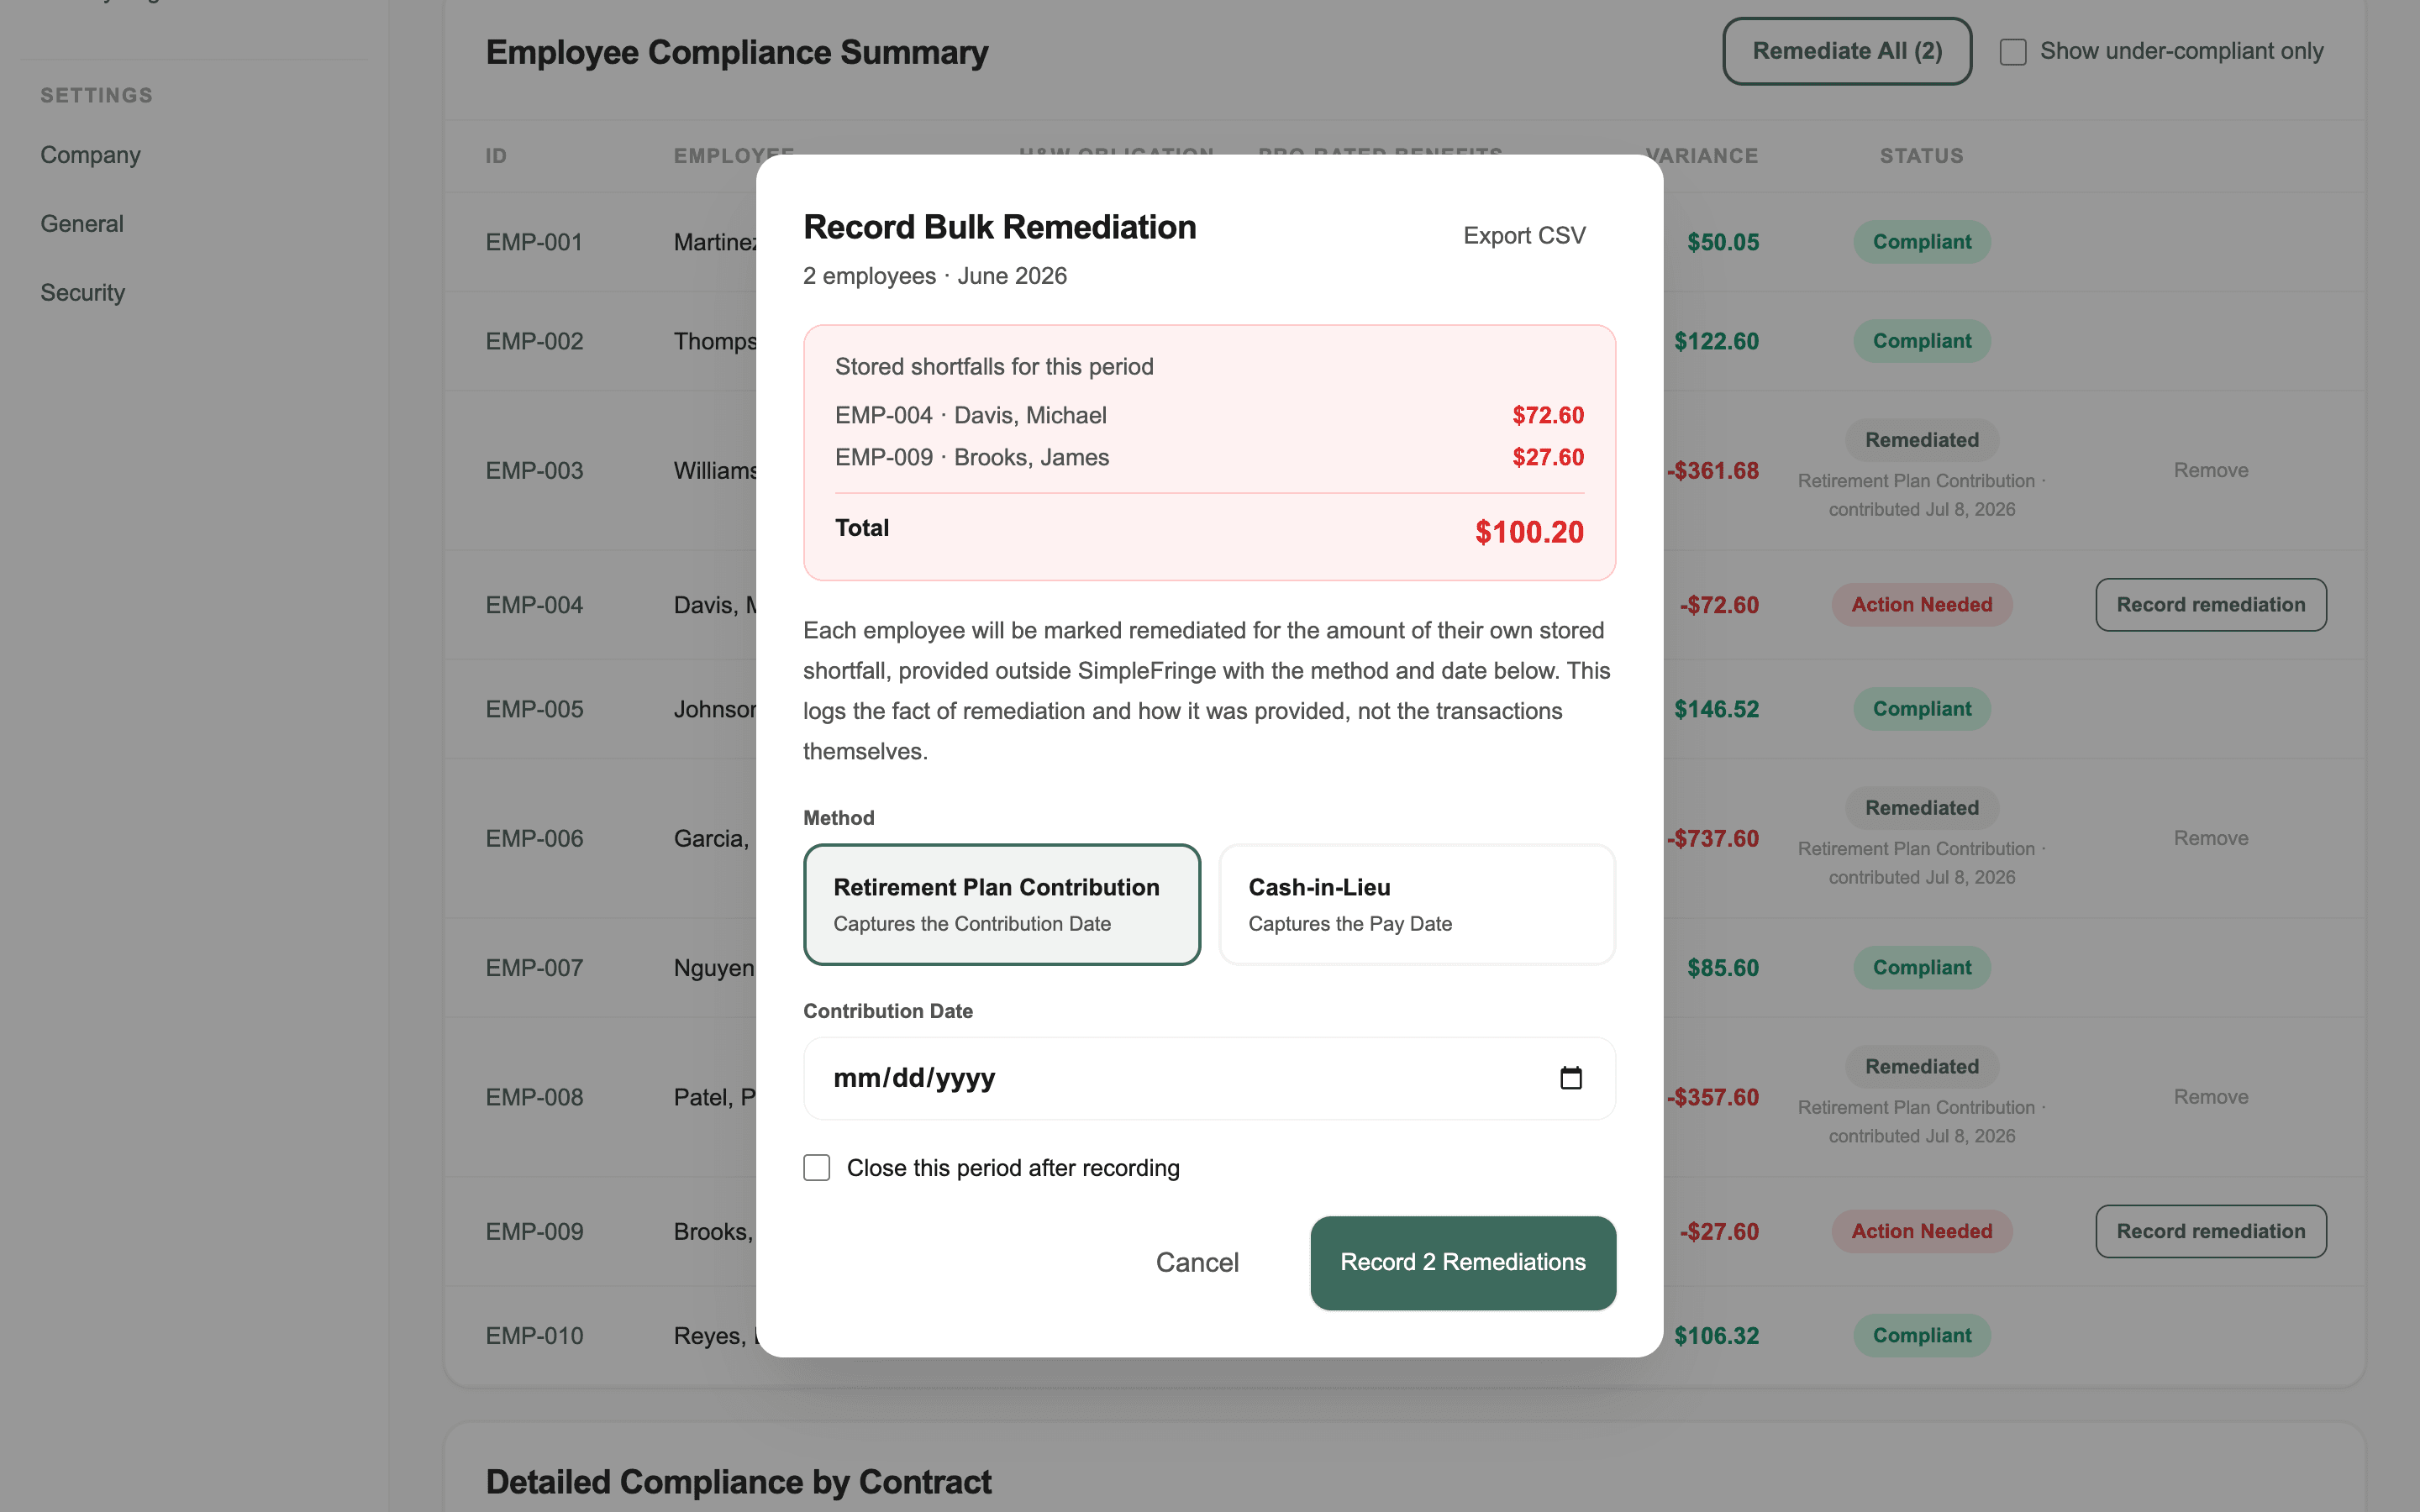Select Retirement Plan Contribution method
Image resolution: width=2420 pixels, height=1512 pixels.
1002,904
